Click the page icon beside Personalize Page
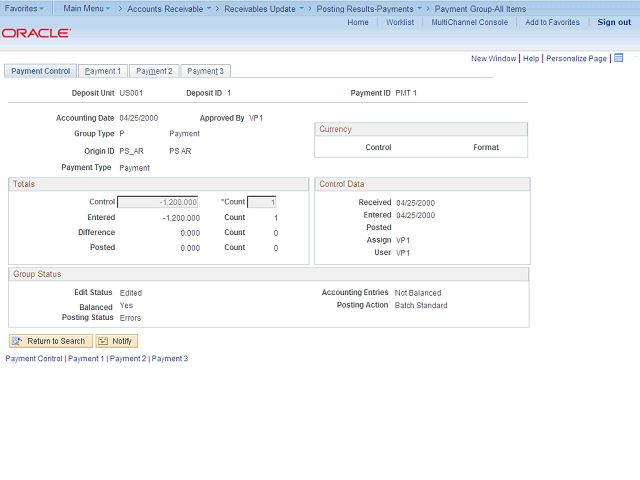The height and width of the screenshot is (480, 640). click(x=619, y=58)
